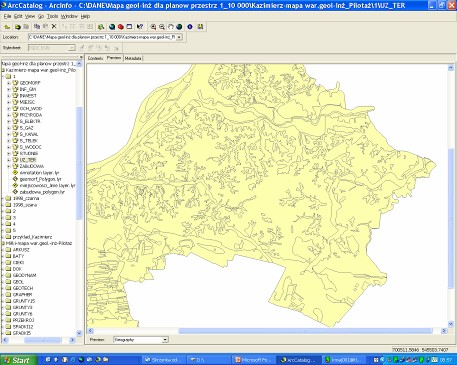Image resolution: width=457 pixels, height=365 pixels.
Task: Select the Annotation layer.lyr file
Action: point(39,173)
